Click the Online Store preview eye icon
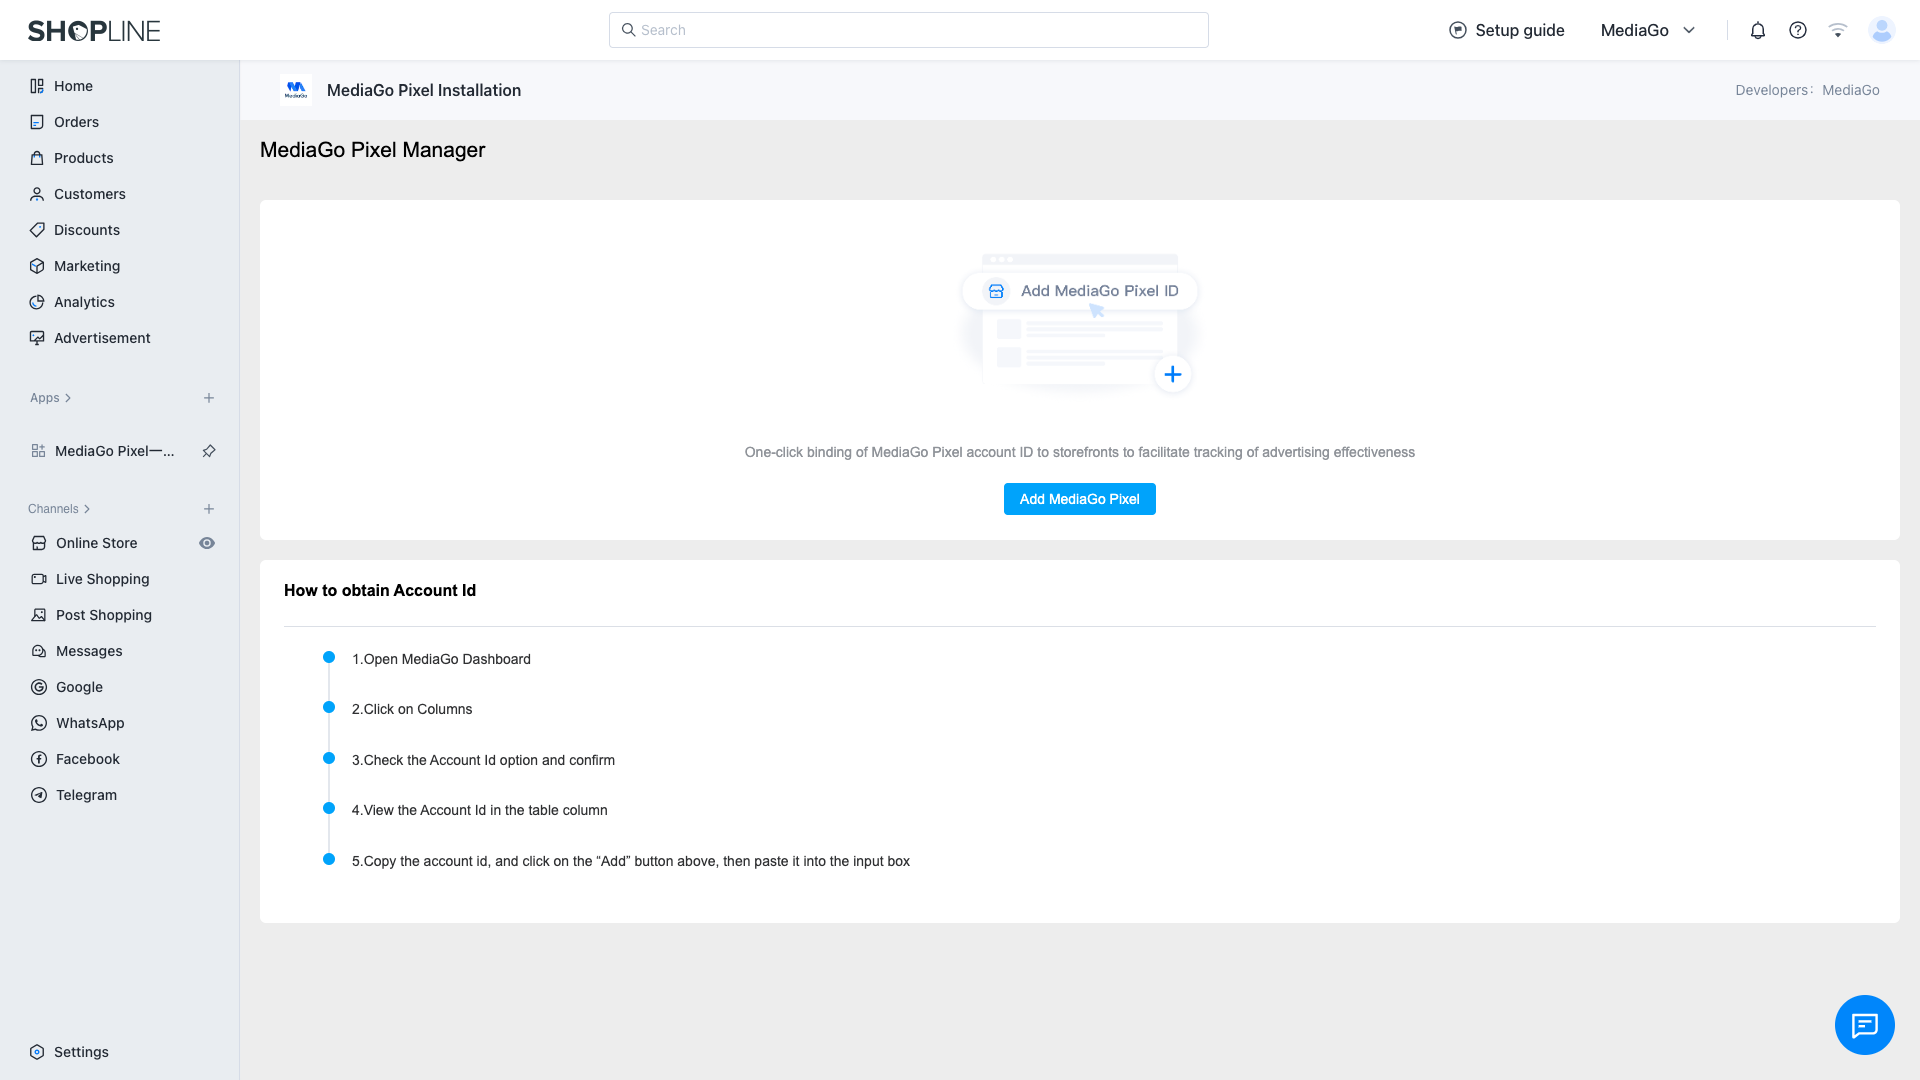This screenshot has width=1920, height=1080. [207, 543]
